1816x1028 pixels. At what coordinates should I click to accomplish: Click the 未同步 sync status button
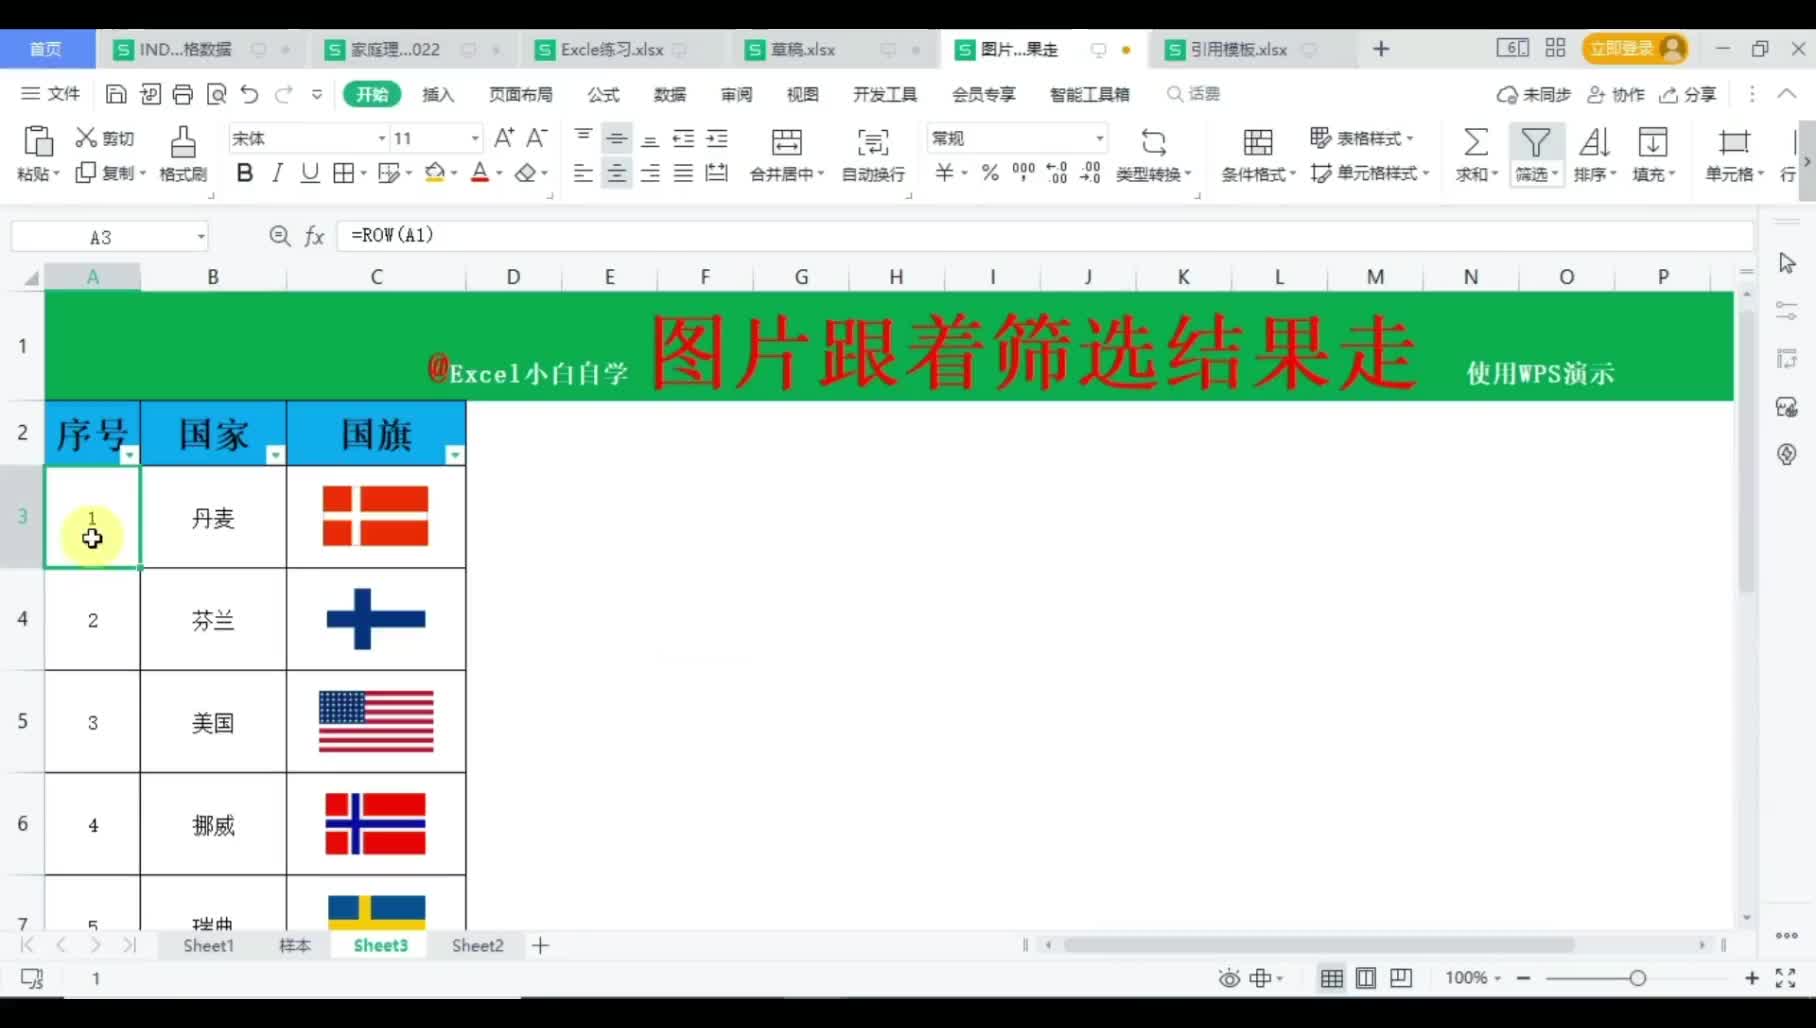pyautogui.click(x=1533, y=94)
